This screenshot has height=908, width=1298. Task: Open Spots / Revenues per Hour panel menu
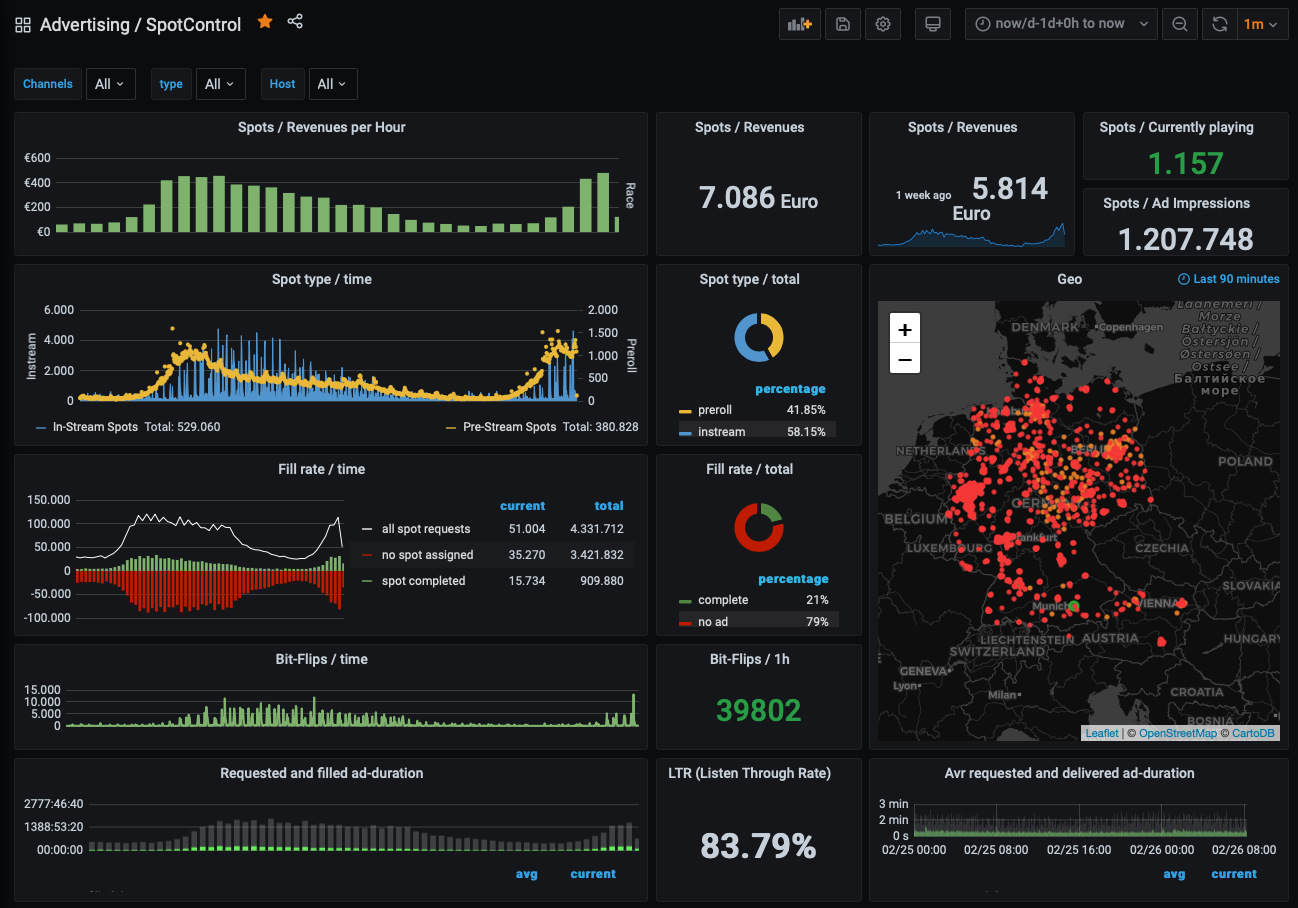tap(321, 127)
